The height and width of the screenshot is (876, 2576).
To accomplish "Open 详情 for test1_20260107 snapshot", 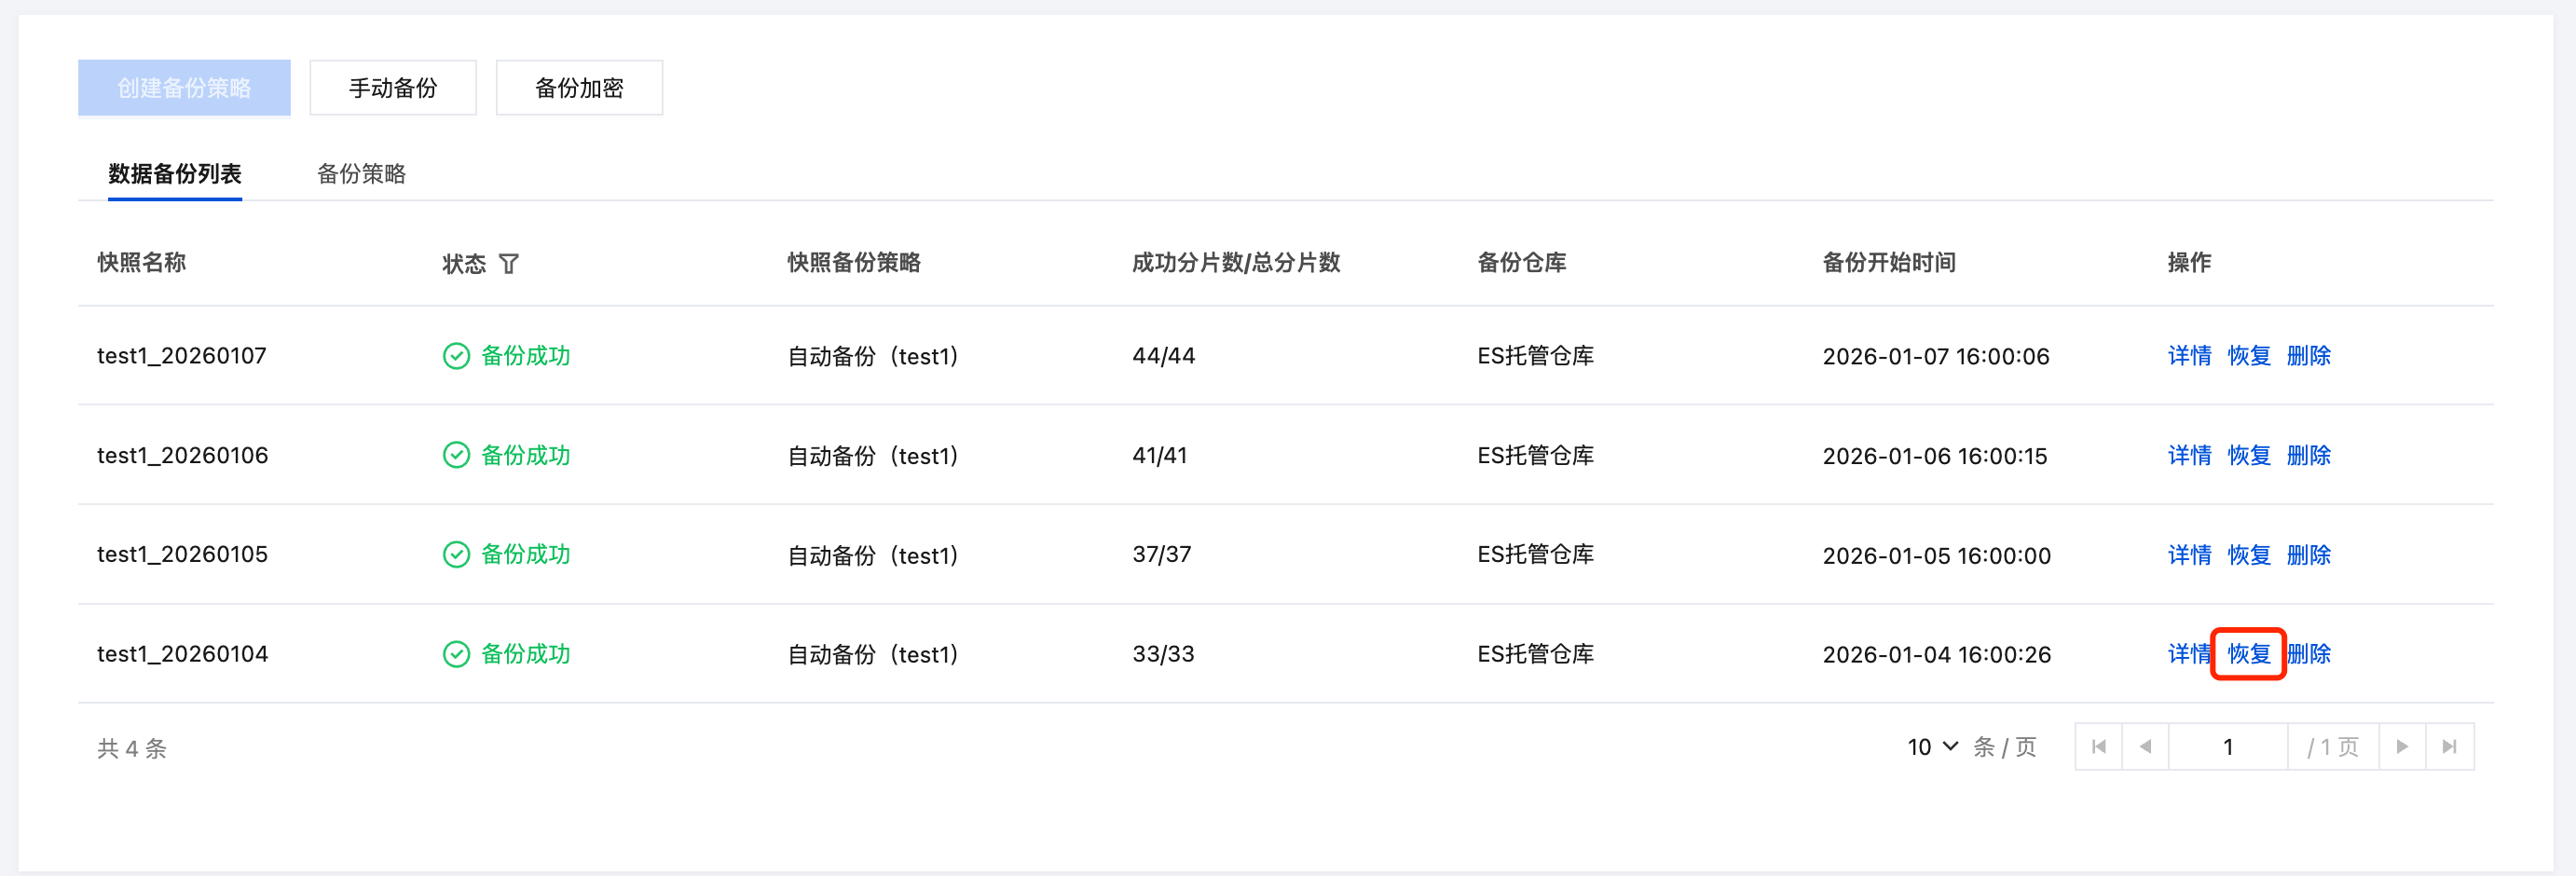I will (x=2189, y=356).
